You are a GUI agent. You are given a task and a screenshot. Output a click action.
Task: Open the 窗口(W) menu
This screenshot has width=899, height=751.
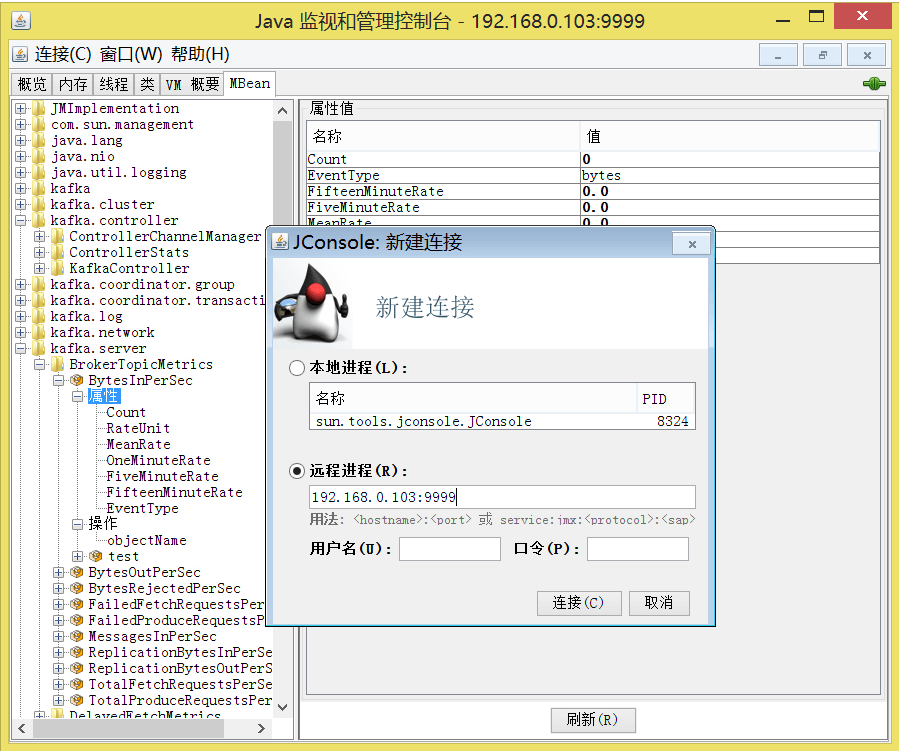click(x=131, y=54)
